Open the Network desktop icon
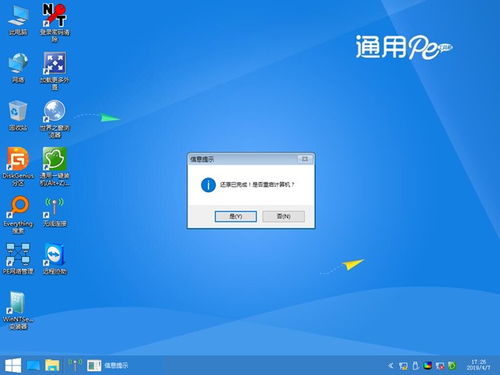 click(x=18, y=68)
